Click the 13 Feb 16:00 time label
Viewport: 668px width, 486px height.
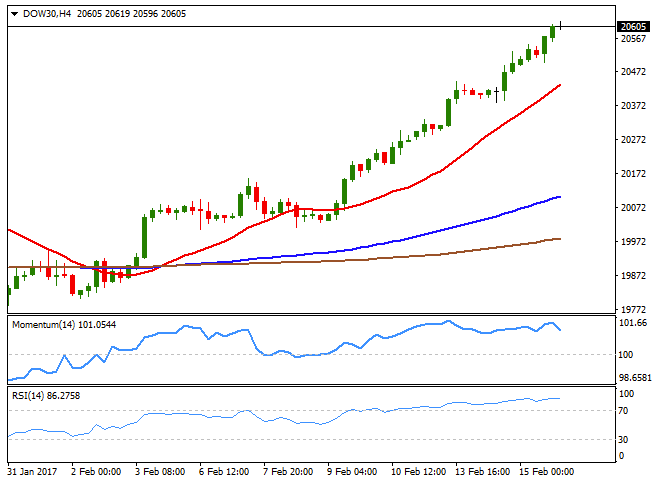tap(482, 472)
